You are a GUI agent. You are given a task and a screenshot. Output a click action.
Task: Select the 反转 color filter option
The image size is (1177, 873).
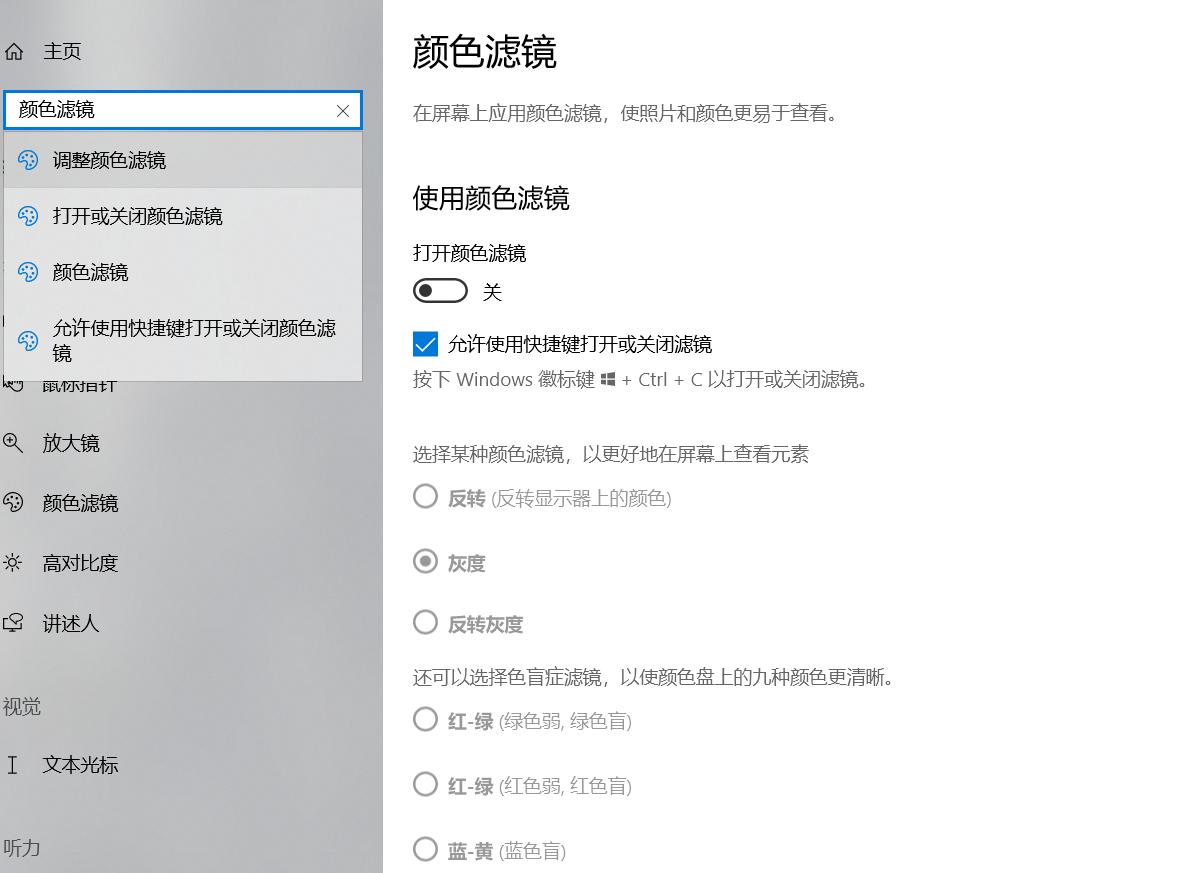[425, 497]
